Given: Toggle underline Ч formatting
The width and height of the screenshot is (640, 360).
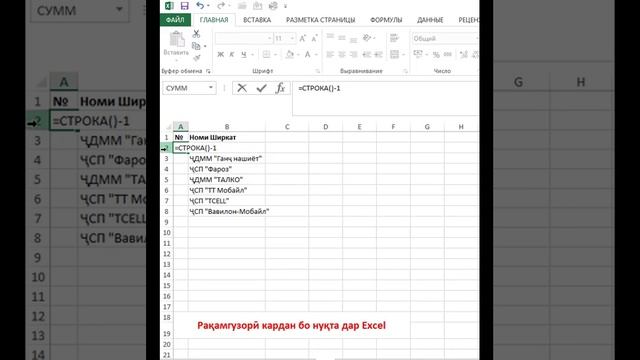Looking at the screenshot, I should click(x=244, y=54).
